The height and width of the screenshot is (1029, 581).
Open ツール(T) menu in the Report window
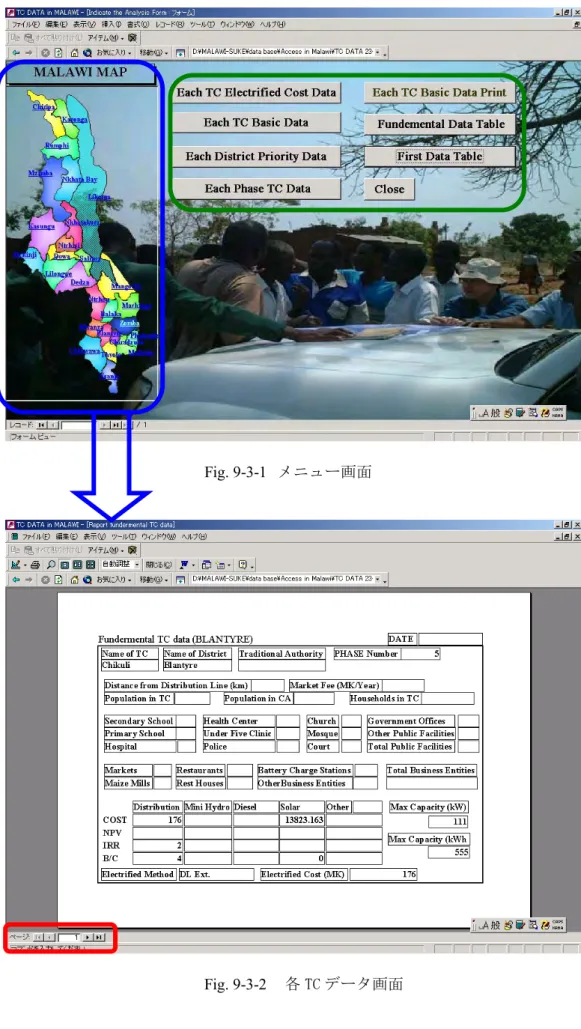[123, 537]
